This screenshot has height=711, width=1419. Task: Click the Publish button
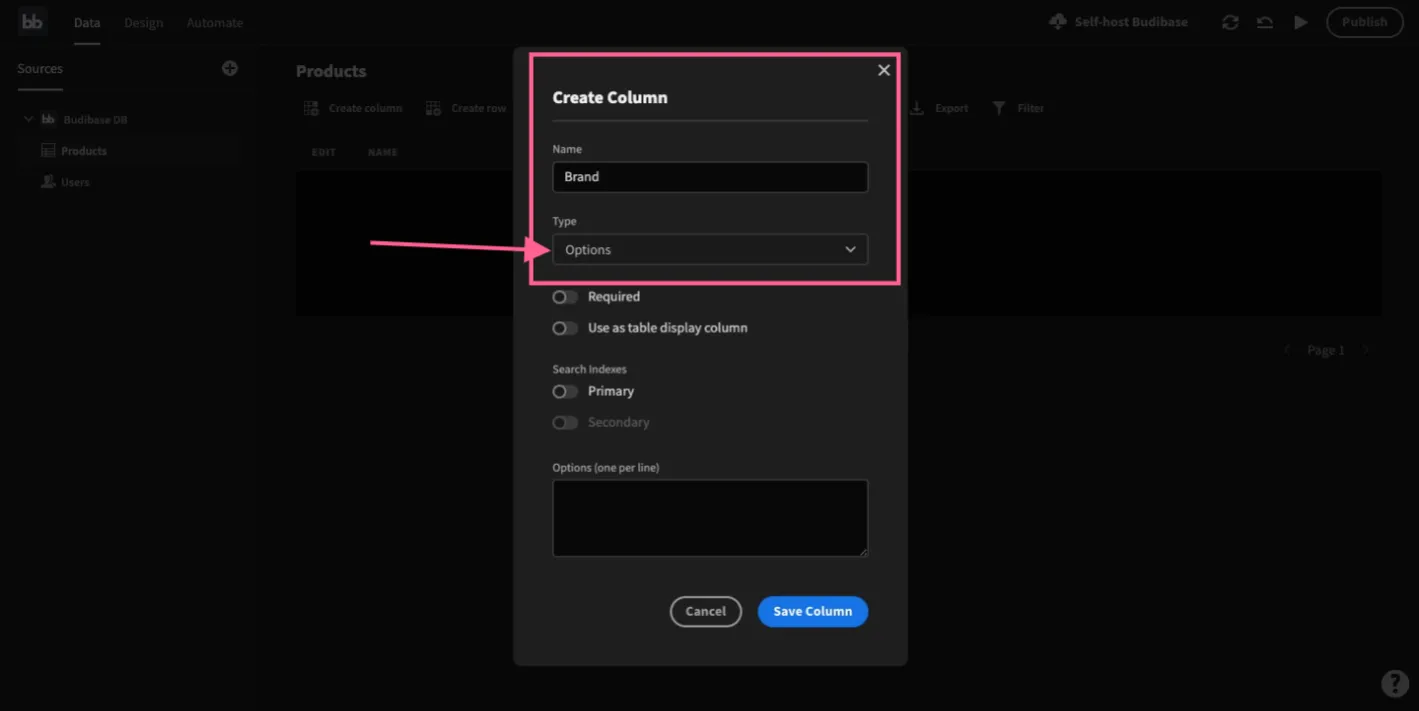click(x=1365, y=22)
